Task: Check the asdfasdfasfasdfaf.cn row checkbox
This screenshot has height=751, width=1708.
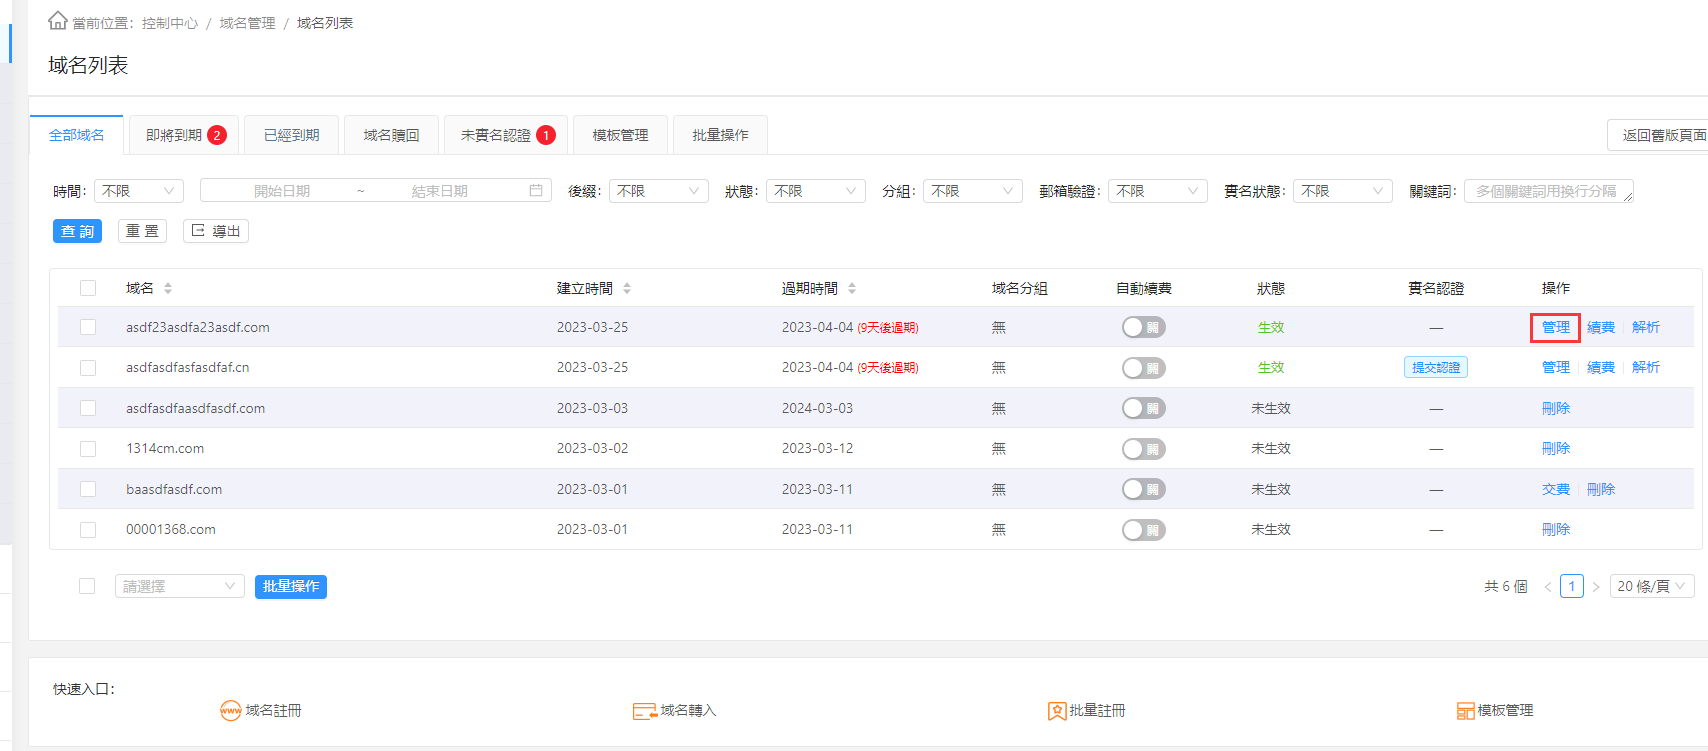Action: 88,368
